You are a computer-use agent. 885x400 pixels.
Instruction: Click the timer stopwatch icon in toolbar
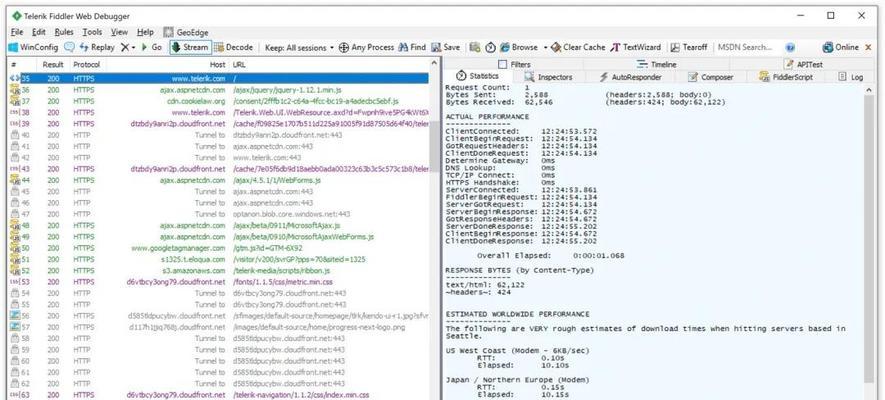point(490,47)
